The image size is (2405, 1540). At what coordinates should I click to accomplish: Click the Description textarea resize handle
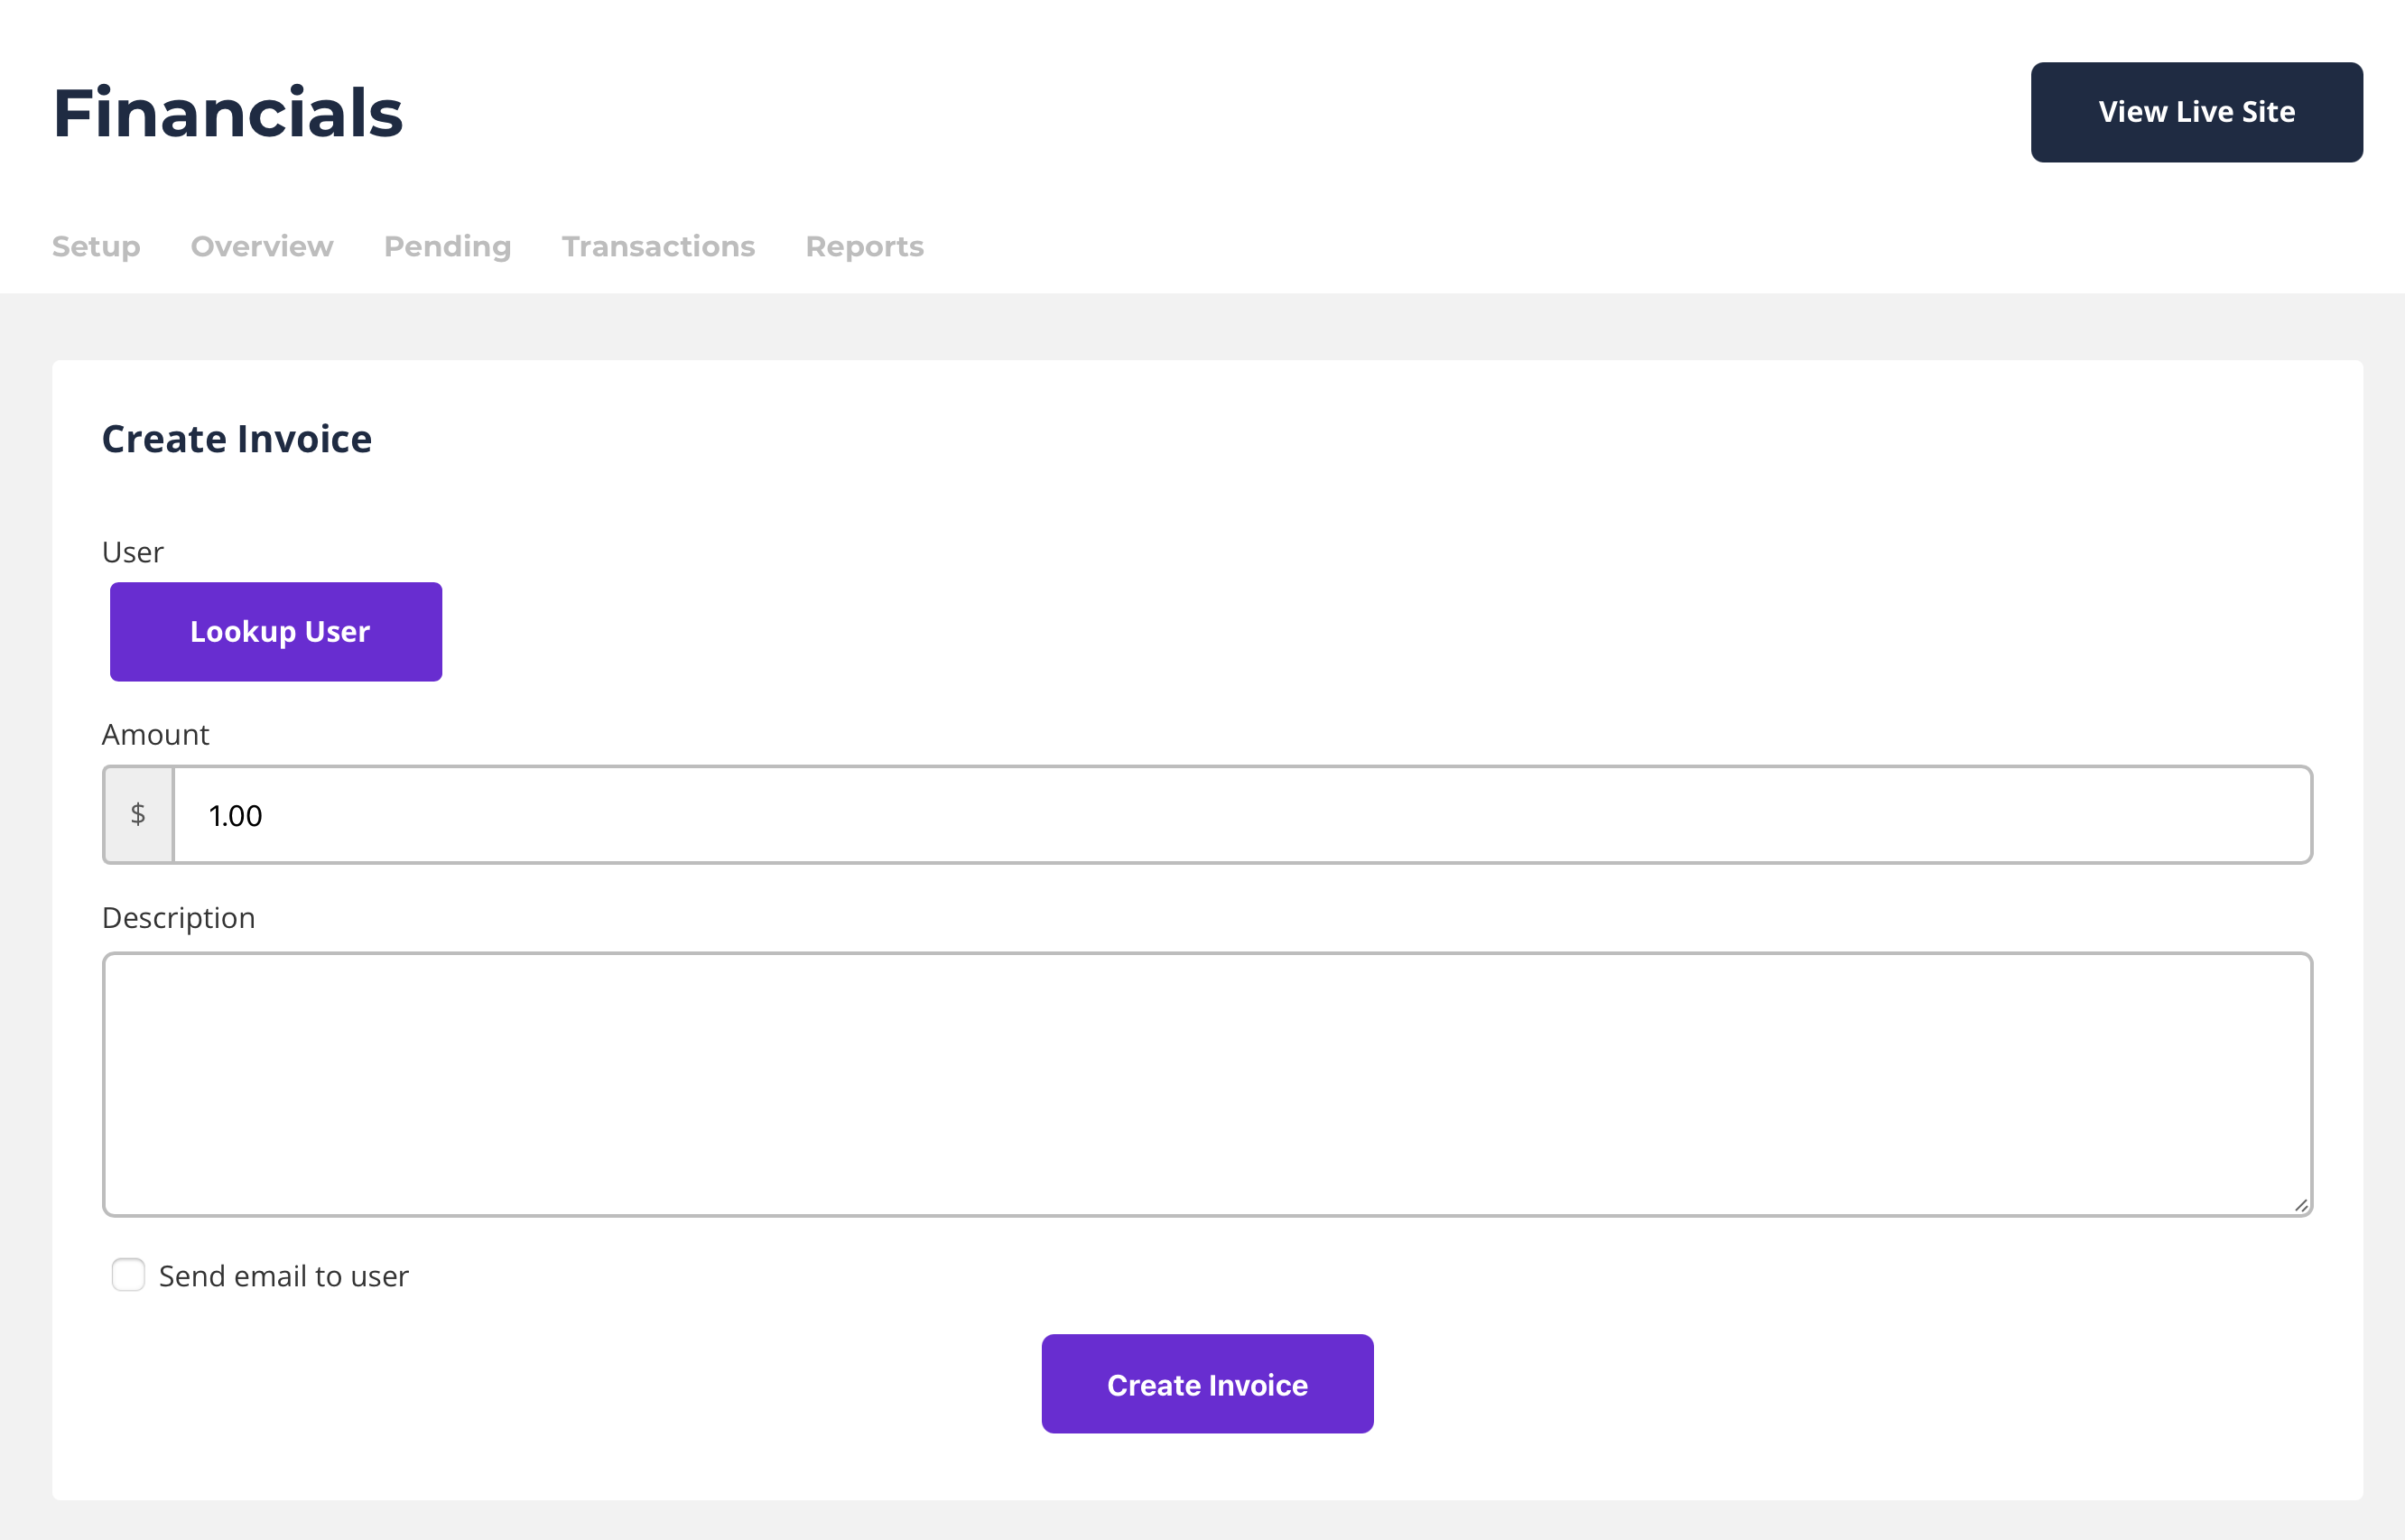2300,1205
